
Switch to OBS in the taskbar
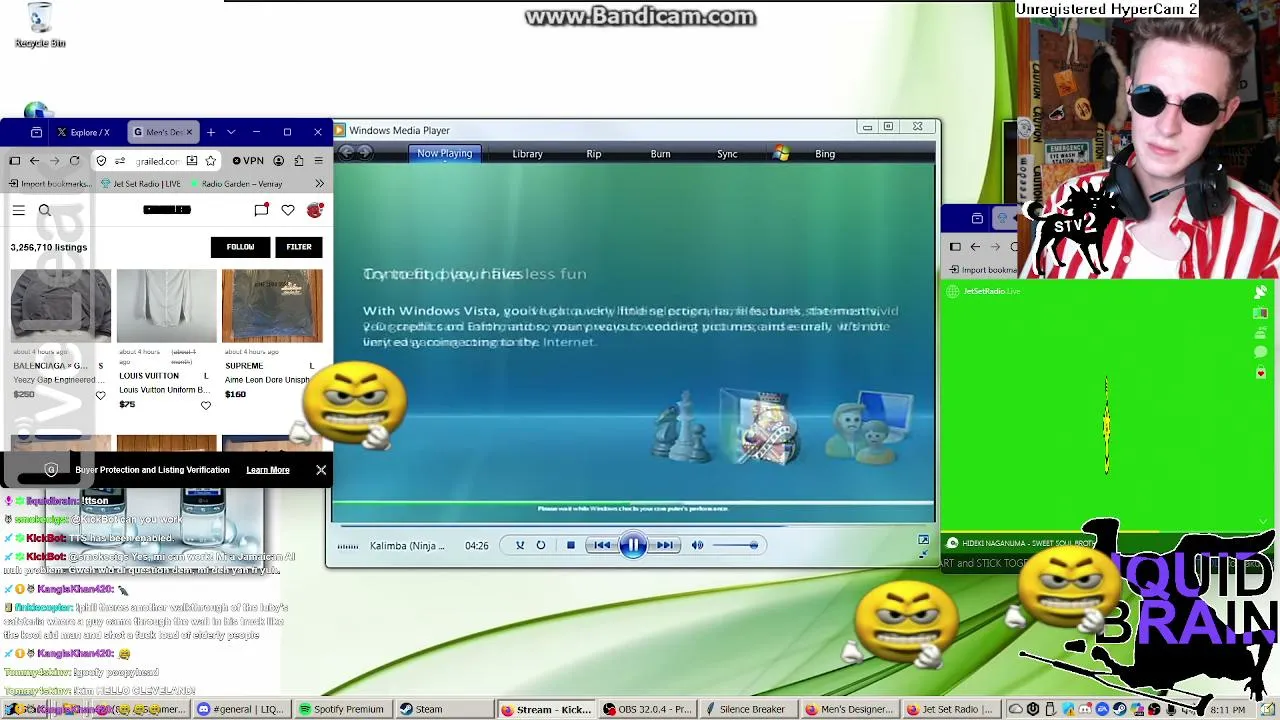coord(647,709)
